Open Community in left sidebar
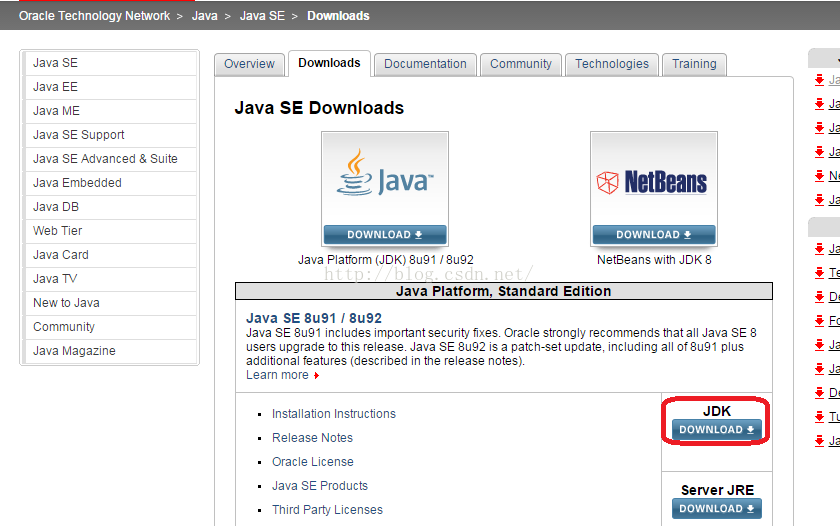The image size is (840, 526). [110, 327]
